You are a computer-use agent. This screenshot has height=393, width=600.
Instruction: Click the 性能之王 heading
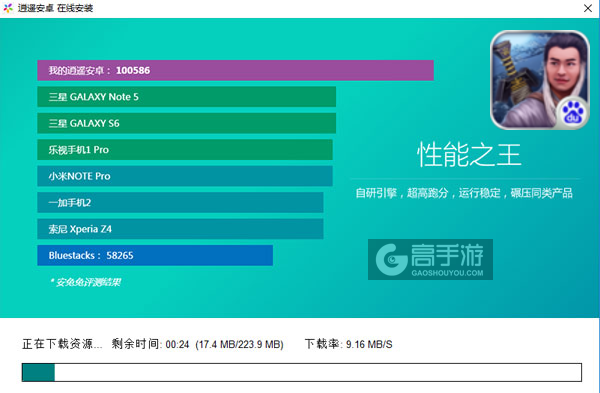click(469, 155)
